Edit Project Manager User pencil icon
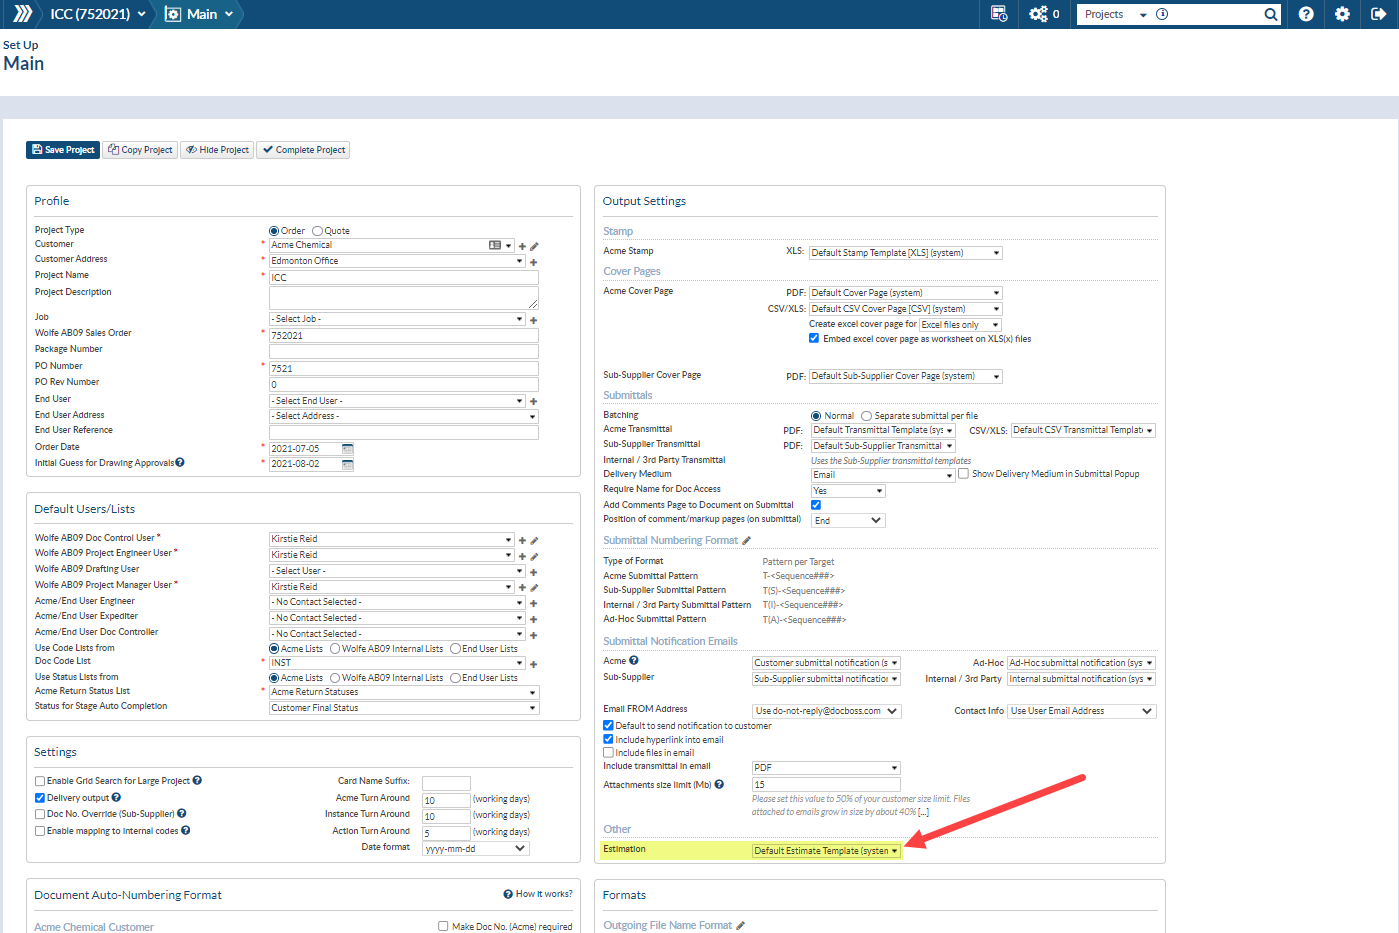Screen dimensions: 1399x933 point(534,588)
